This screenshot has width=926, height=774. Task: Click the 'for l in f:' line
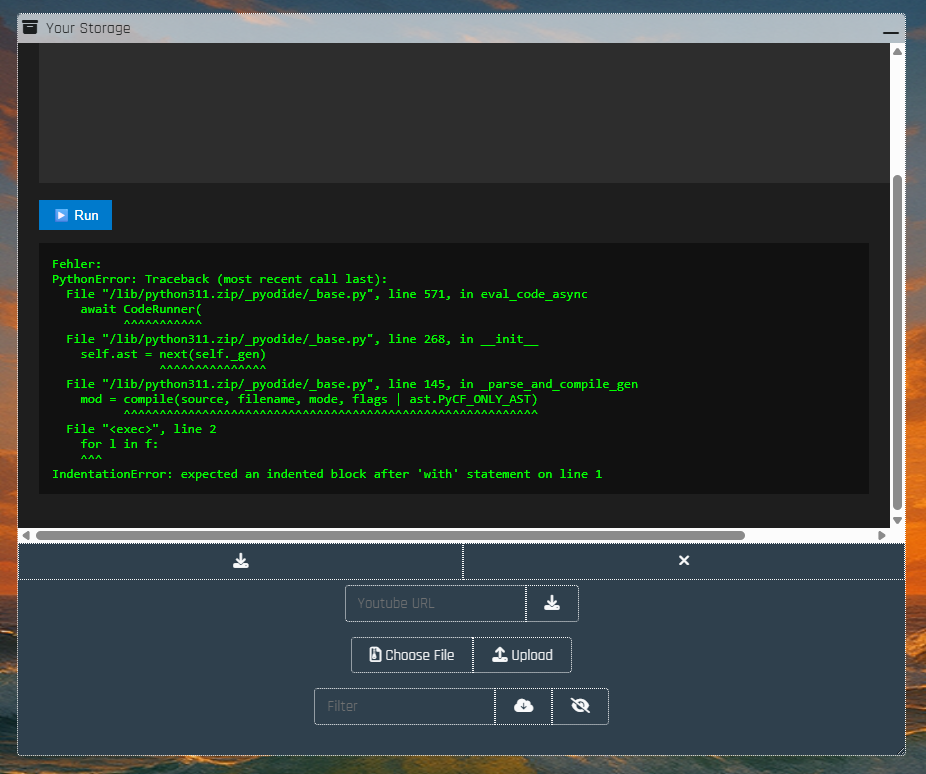tap(119, 444)
